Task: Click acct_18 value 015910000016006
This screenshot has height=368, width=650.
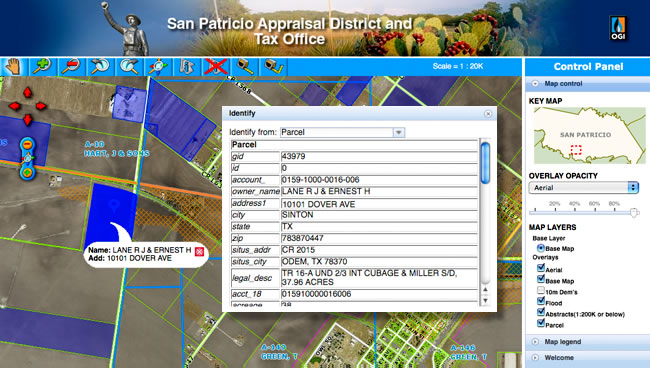Action: (379, 294)
